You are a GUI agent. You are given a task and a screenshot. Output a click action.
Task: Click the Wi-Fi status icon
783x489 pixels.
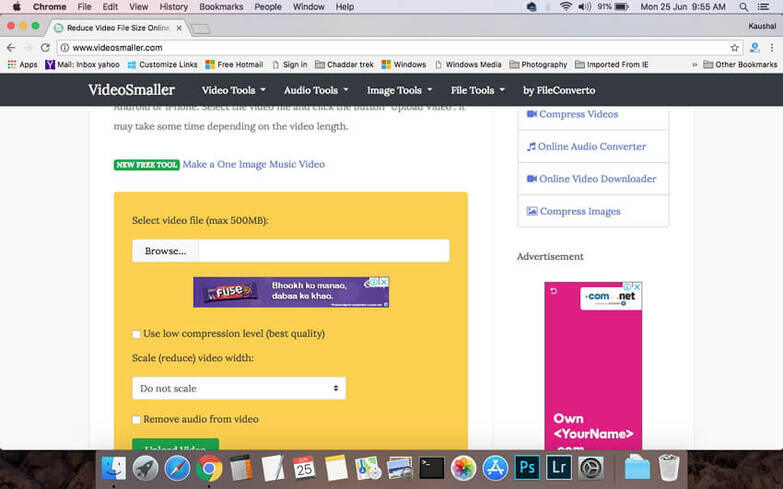(x=565, y=7)
